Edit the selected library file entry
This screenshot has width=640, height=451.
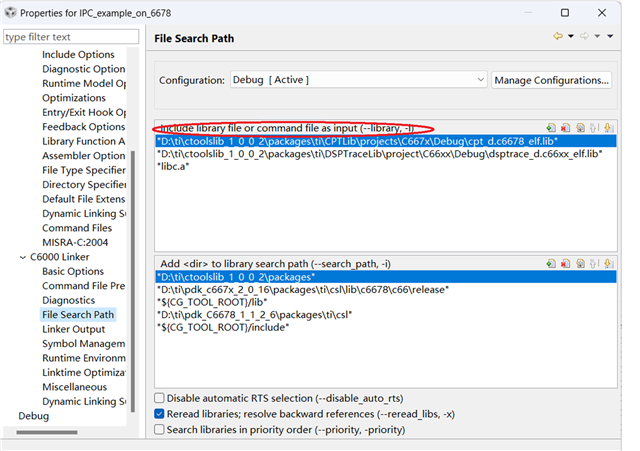[x=580, y=129]
